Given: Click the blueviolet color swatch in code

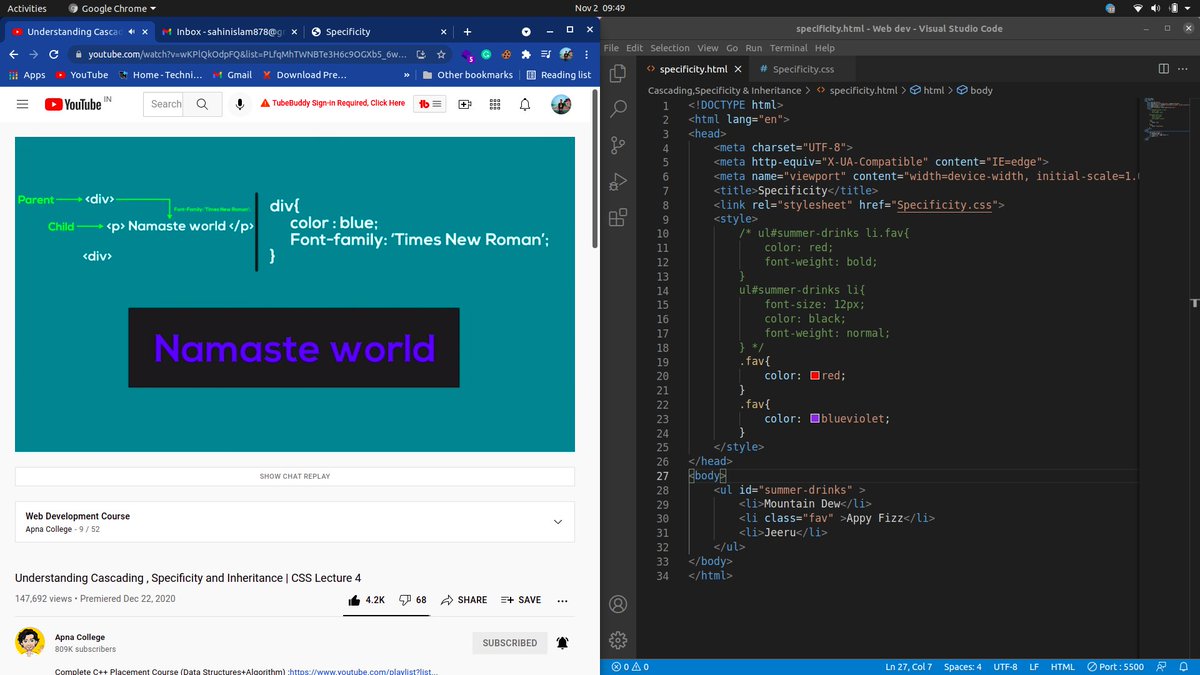Looking at the screenshot, I should click(815, 419).
